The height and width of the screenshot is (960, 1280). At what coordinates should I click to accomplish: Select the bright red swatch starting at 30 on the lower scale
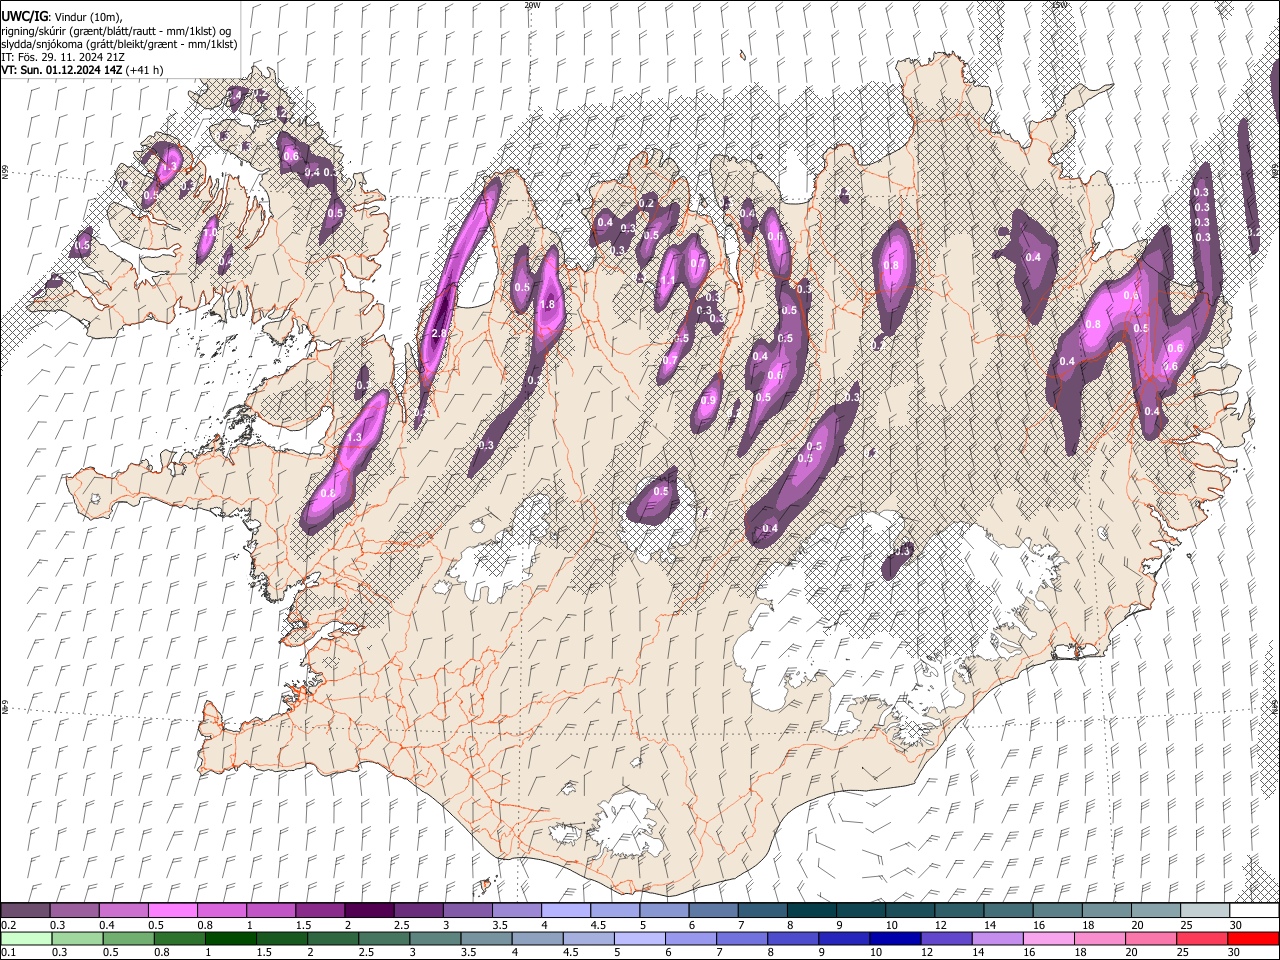(x=1253, y=938)
